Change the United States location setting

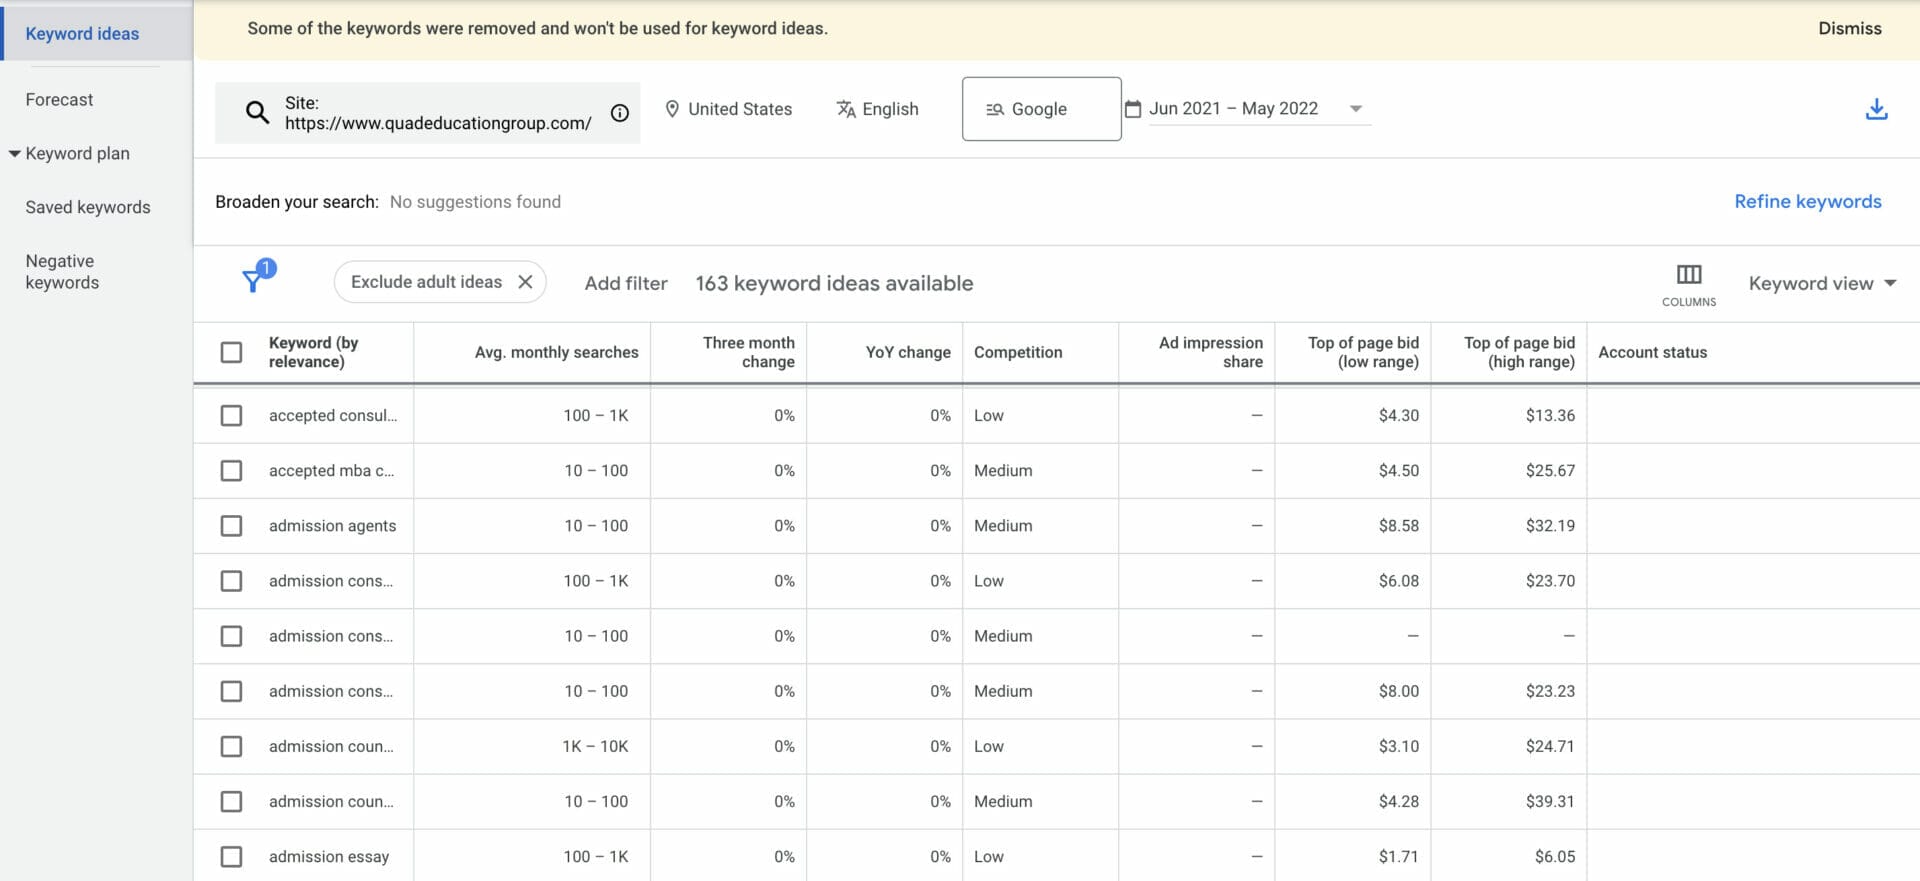[729, 109]
